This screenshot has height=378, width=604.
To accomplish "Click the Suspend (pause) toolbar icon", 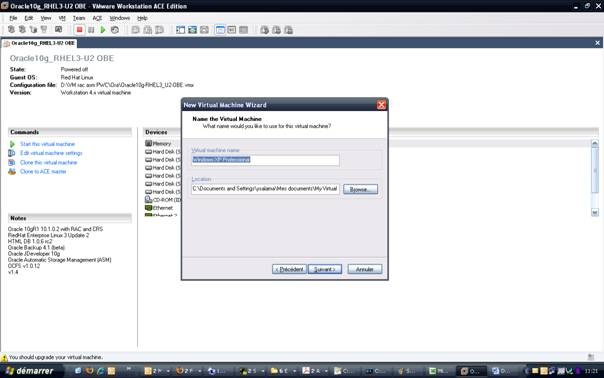I will [x=91, y=30].
